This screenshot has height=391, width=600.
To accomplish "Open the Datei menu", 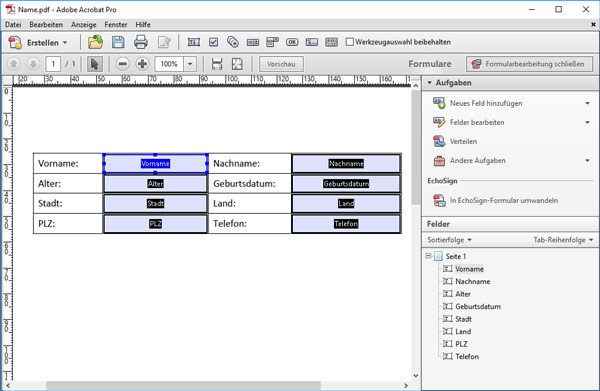I will pyautogui.click(x=13, y=24).
